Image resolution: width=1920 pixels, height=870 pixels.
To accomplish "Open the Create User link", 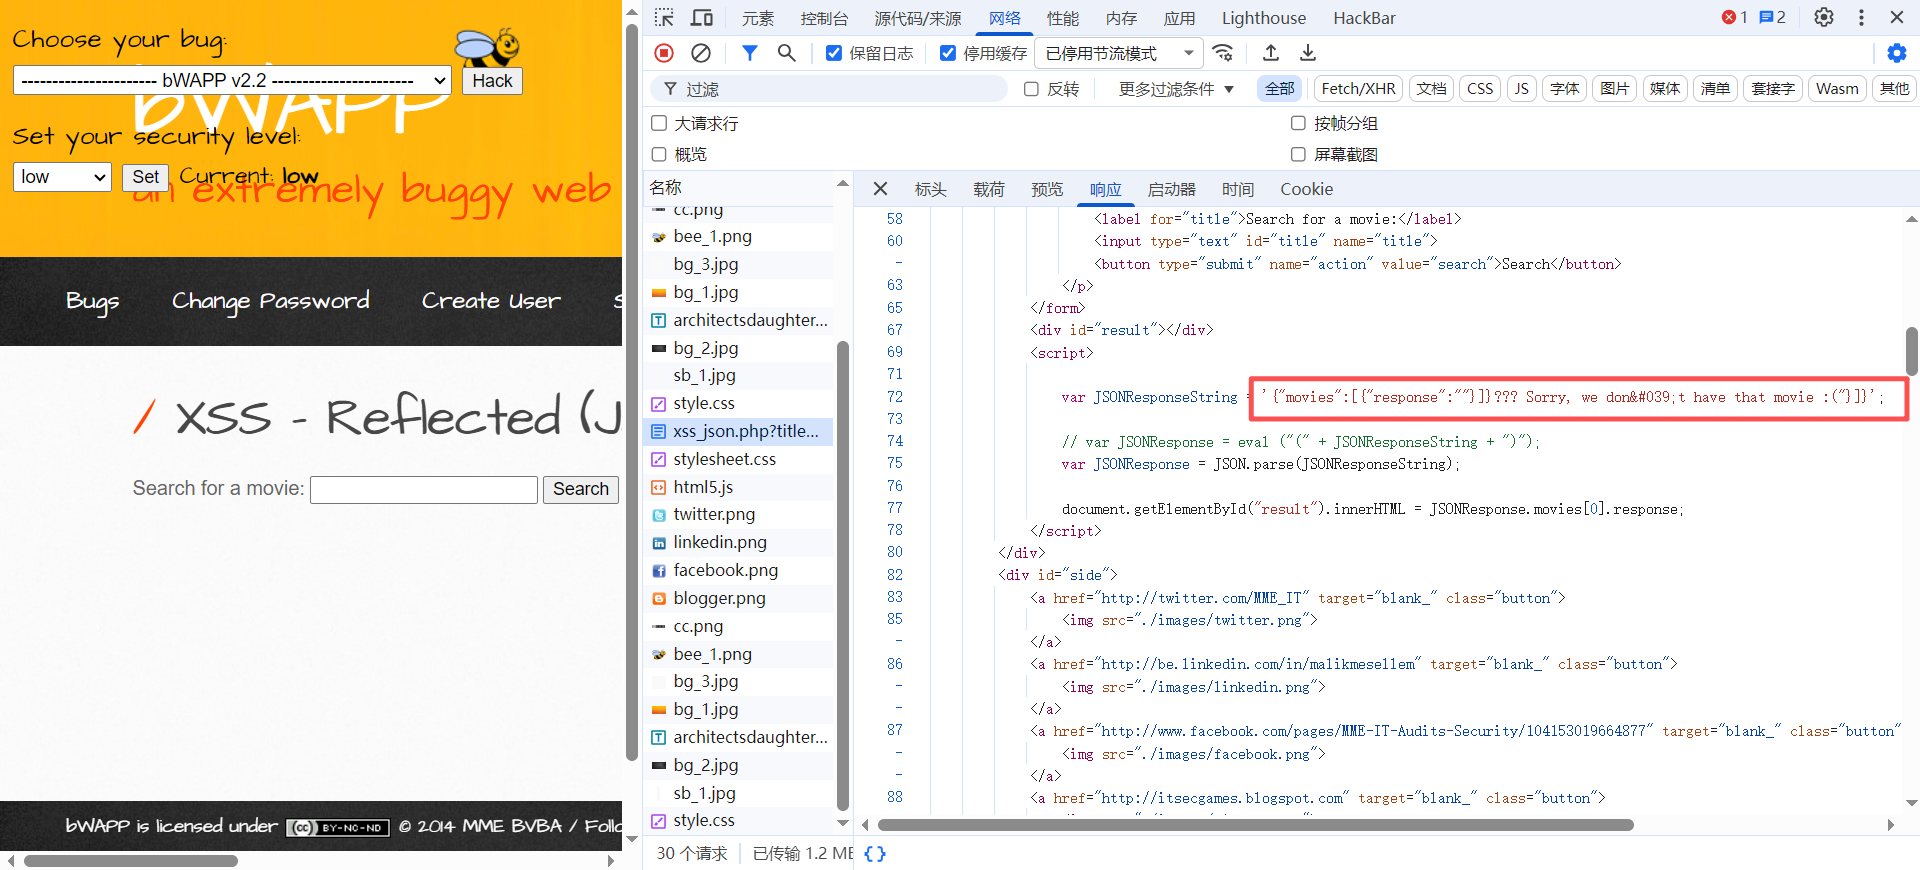I will pos(491,301).
